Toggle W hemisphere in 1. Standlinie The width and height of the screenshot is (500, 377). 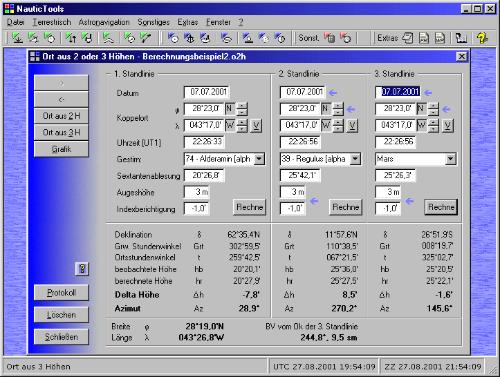tap(230, 125)
